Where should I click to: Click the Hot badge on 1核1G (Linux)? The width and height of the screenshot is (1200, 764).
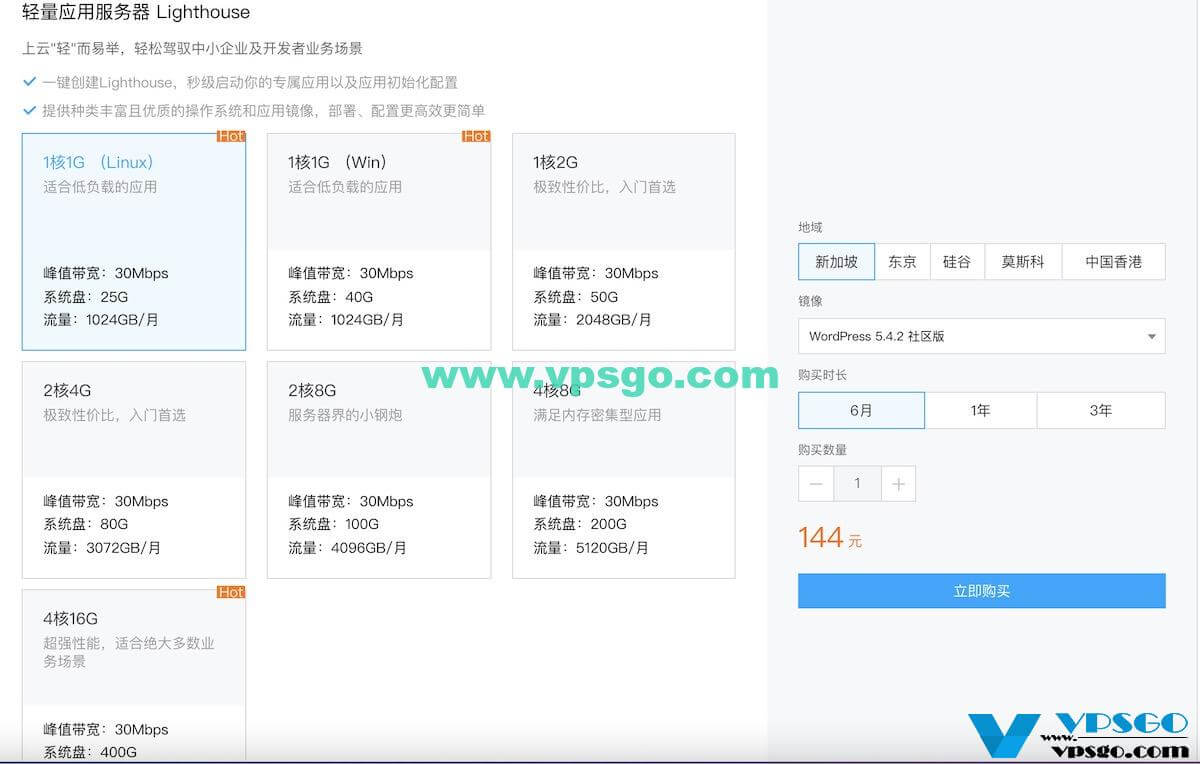pos(231,137)
